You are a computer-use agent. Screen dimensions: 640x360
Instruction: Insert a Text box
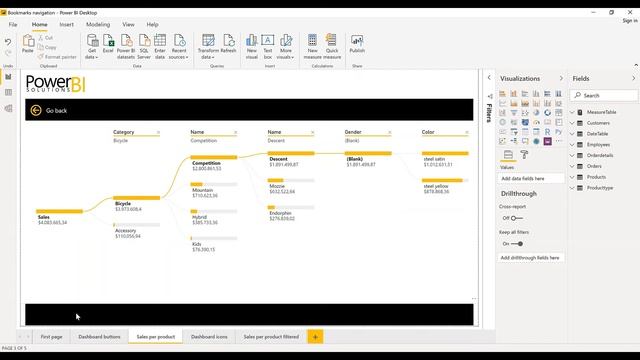click(x=268, y=47)
